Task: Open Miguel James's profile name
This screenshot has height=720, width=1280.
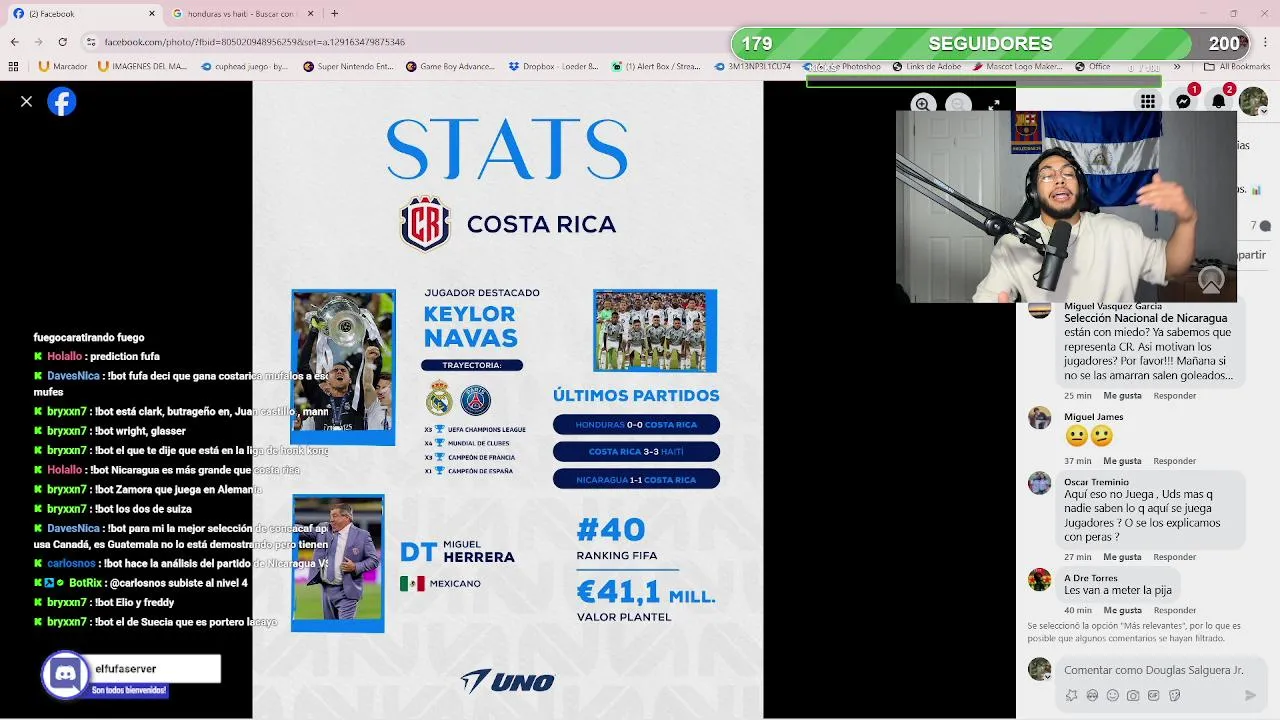Action: point(1093,417)
